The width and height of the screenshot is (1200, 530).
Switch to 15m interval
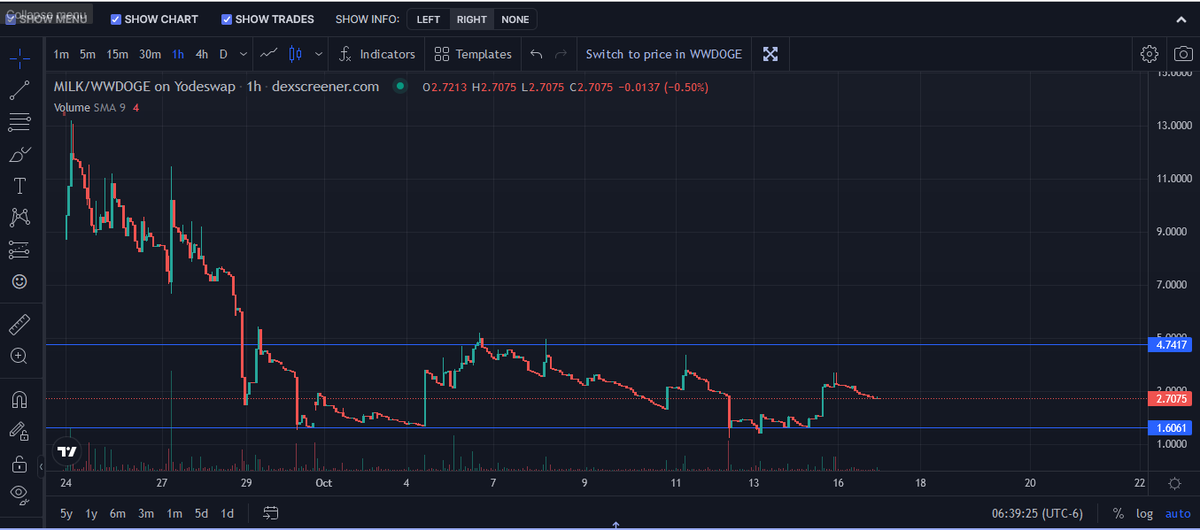118,54
